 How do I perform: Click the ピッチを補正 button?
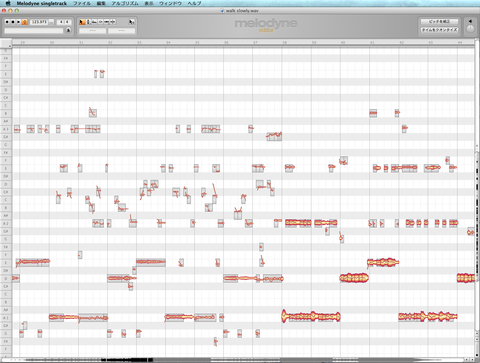tap(439, 21)
